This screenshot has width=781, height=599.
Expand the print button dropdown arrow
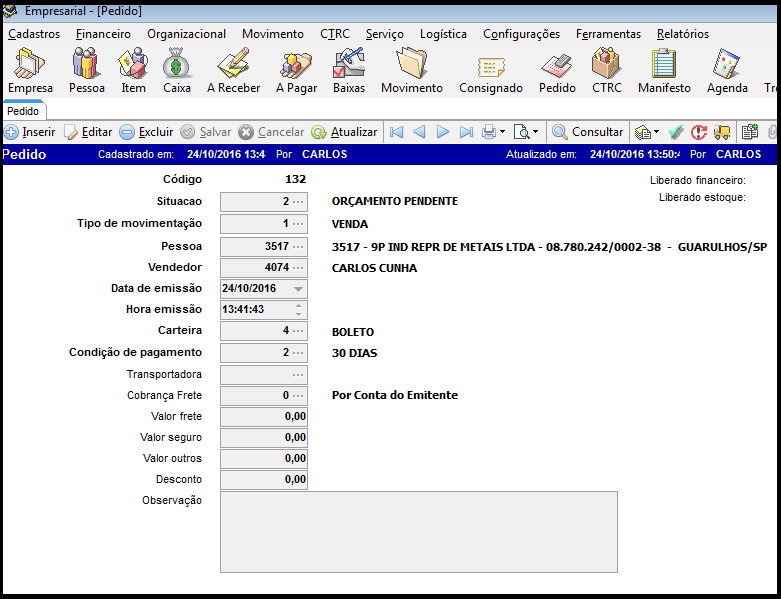[x=502, y=132]
